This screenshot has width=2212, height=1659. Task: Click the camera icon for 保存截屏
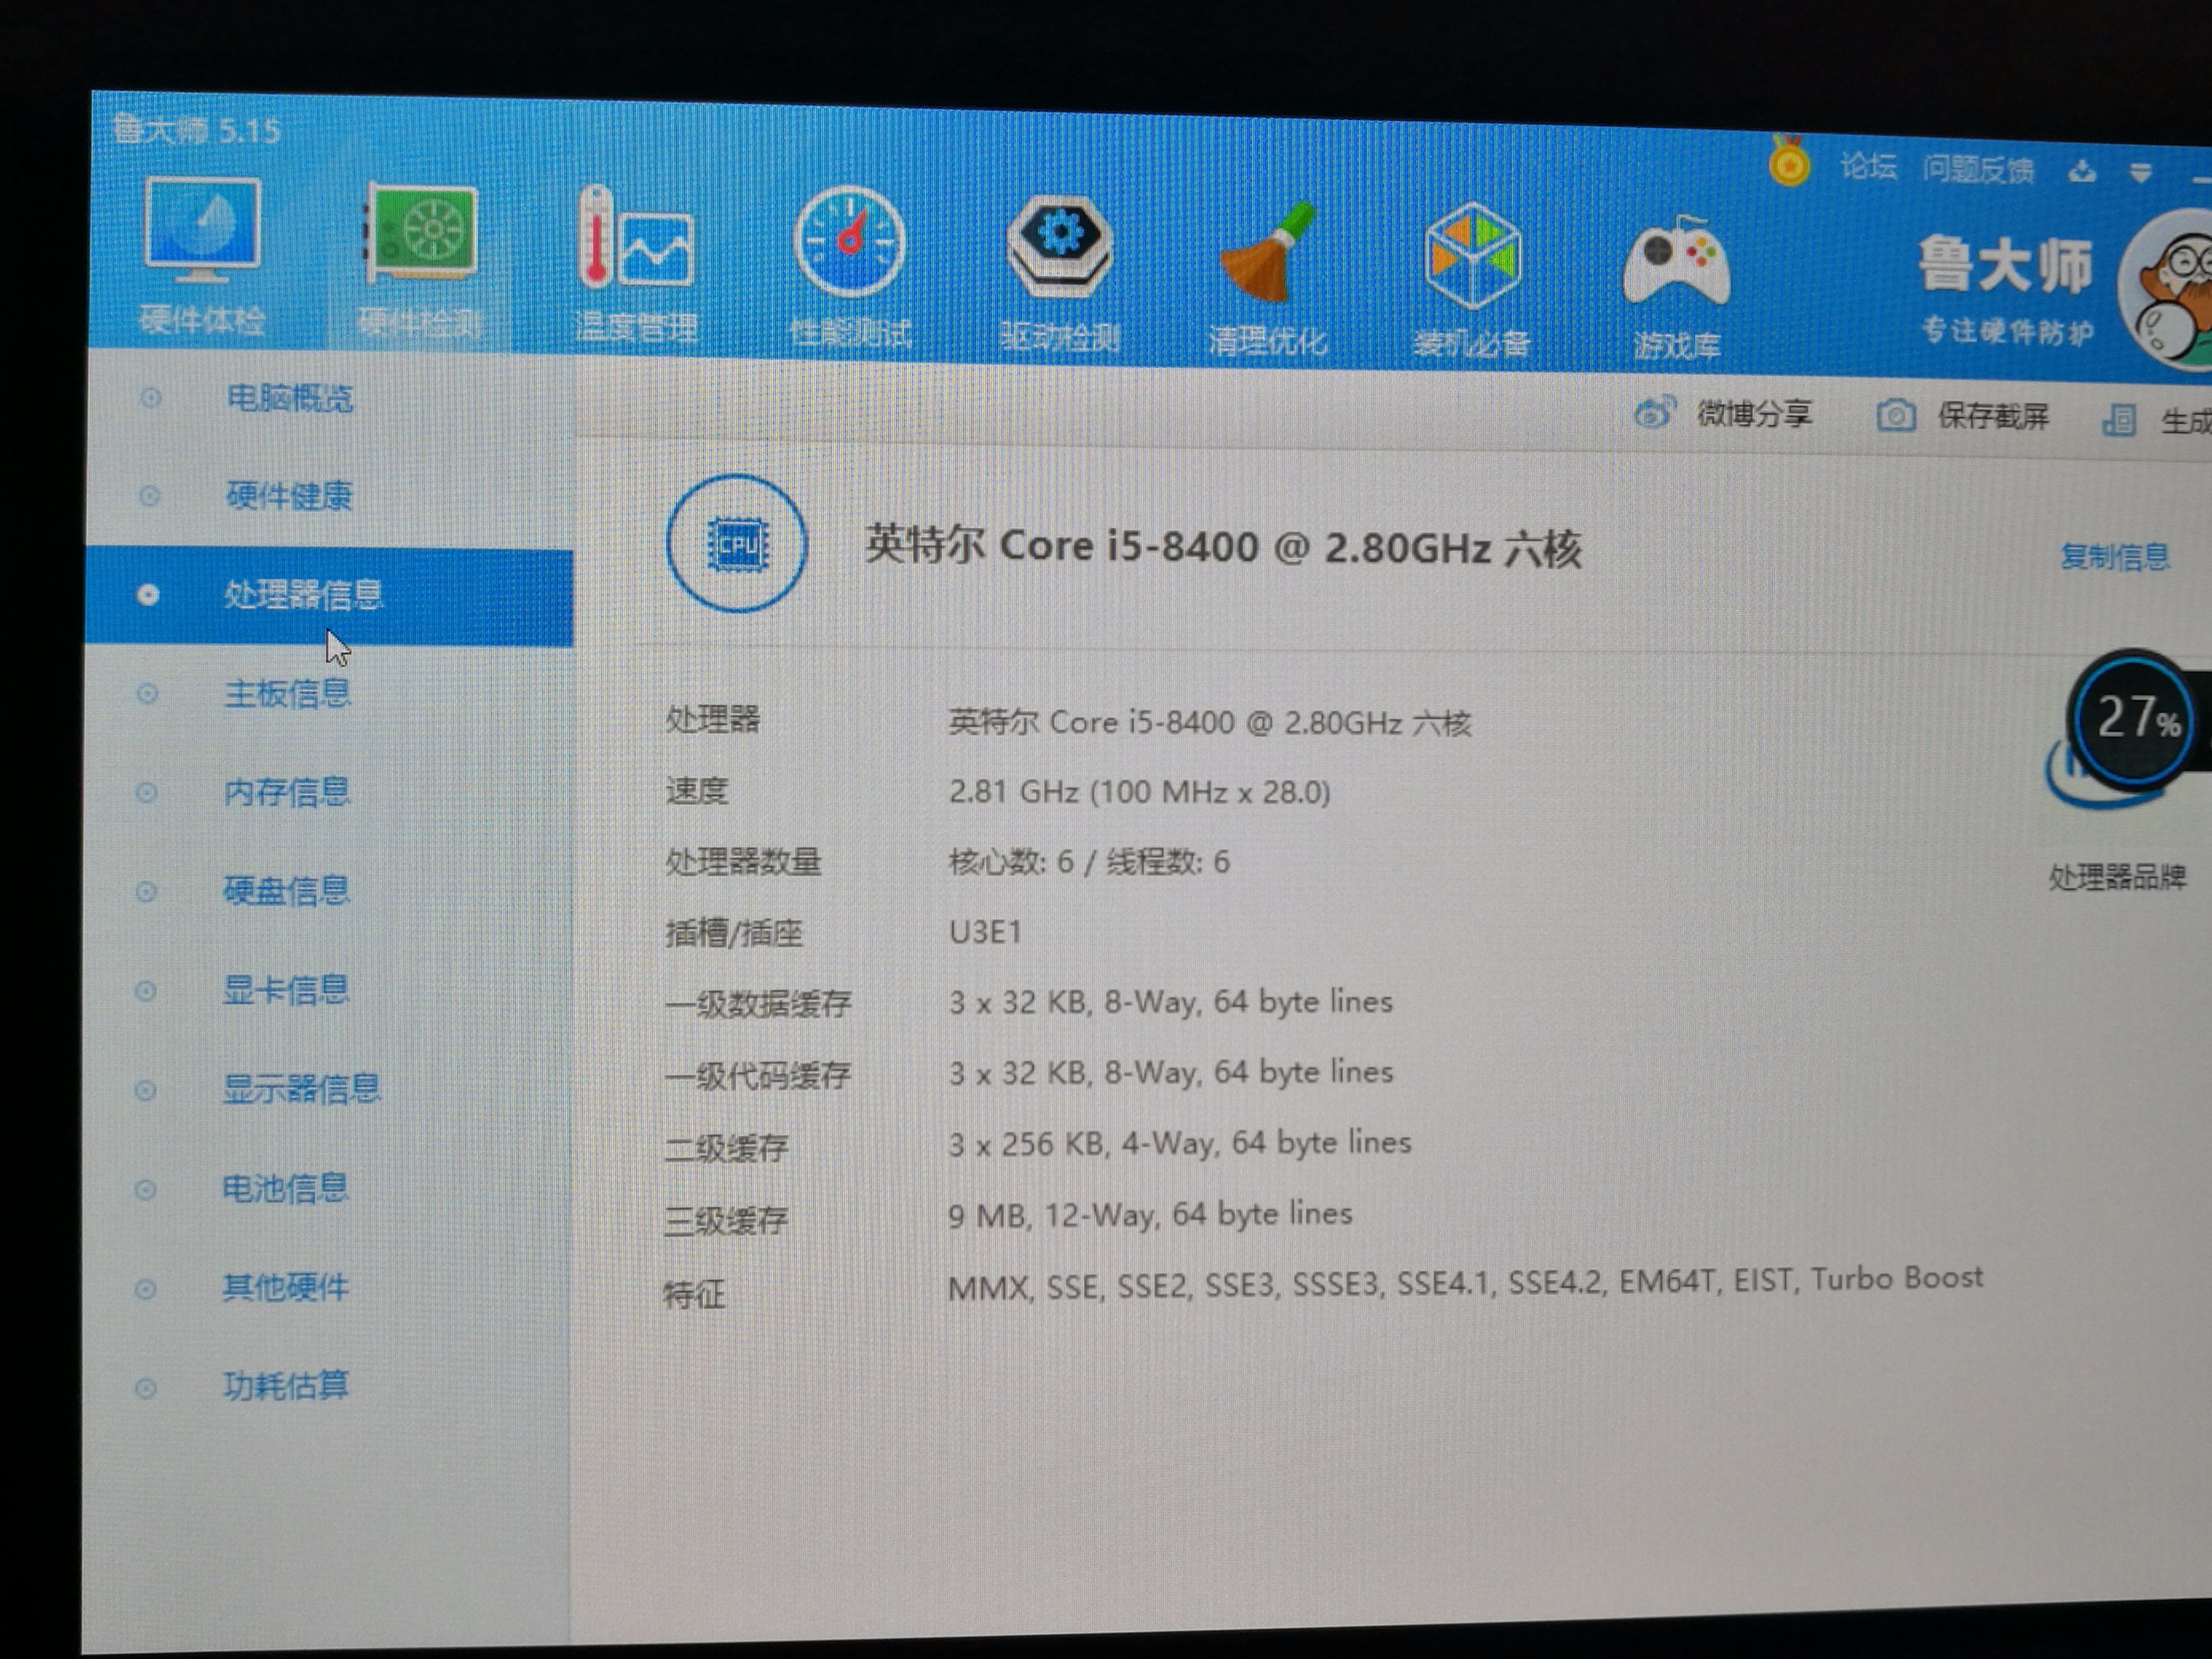point(1896,415)
